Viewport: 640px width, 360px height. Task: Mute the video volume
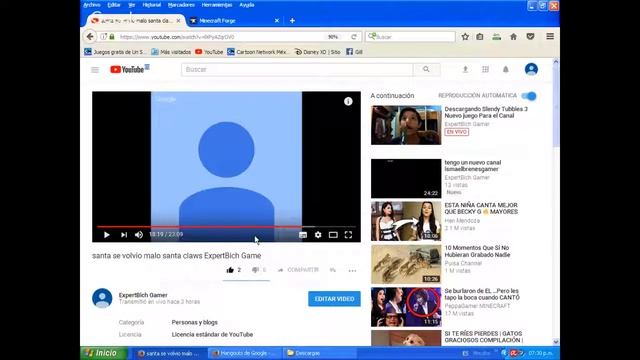(139, 235)
